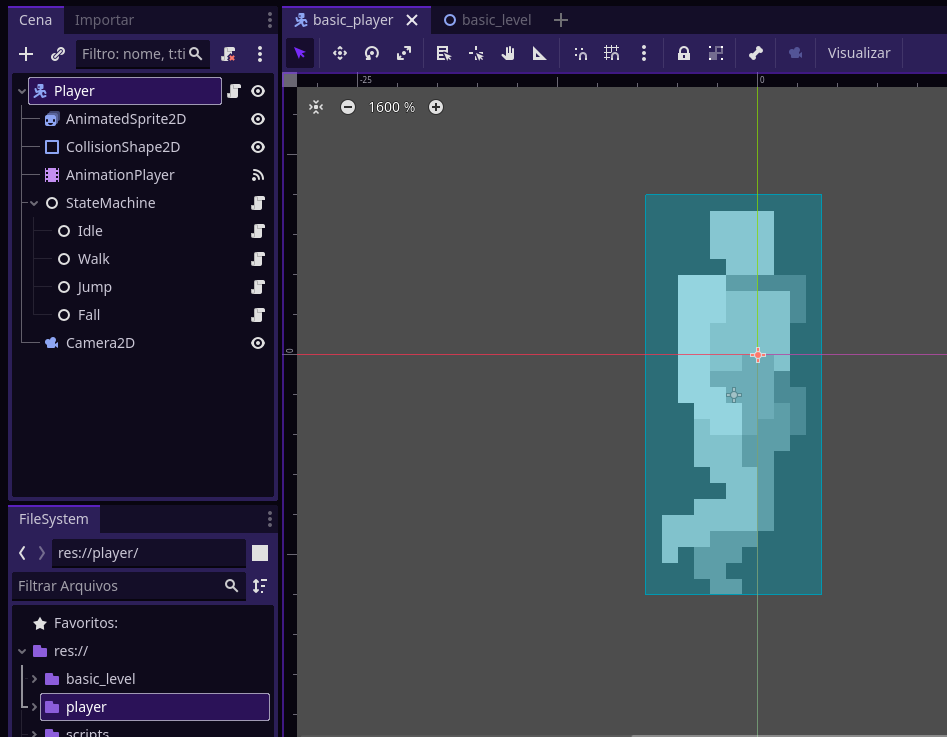Open script attached to Idle node
The width and height of the screenshot is (947, 737).
click(258, 231)
